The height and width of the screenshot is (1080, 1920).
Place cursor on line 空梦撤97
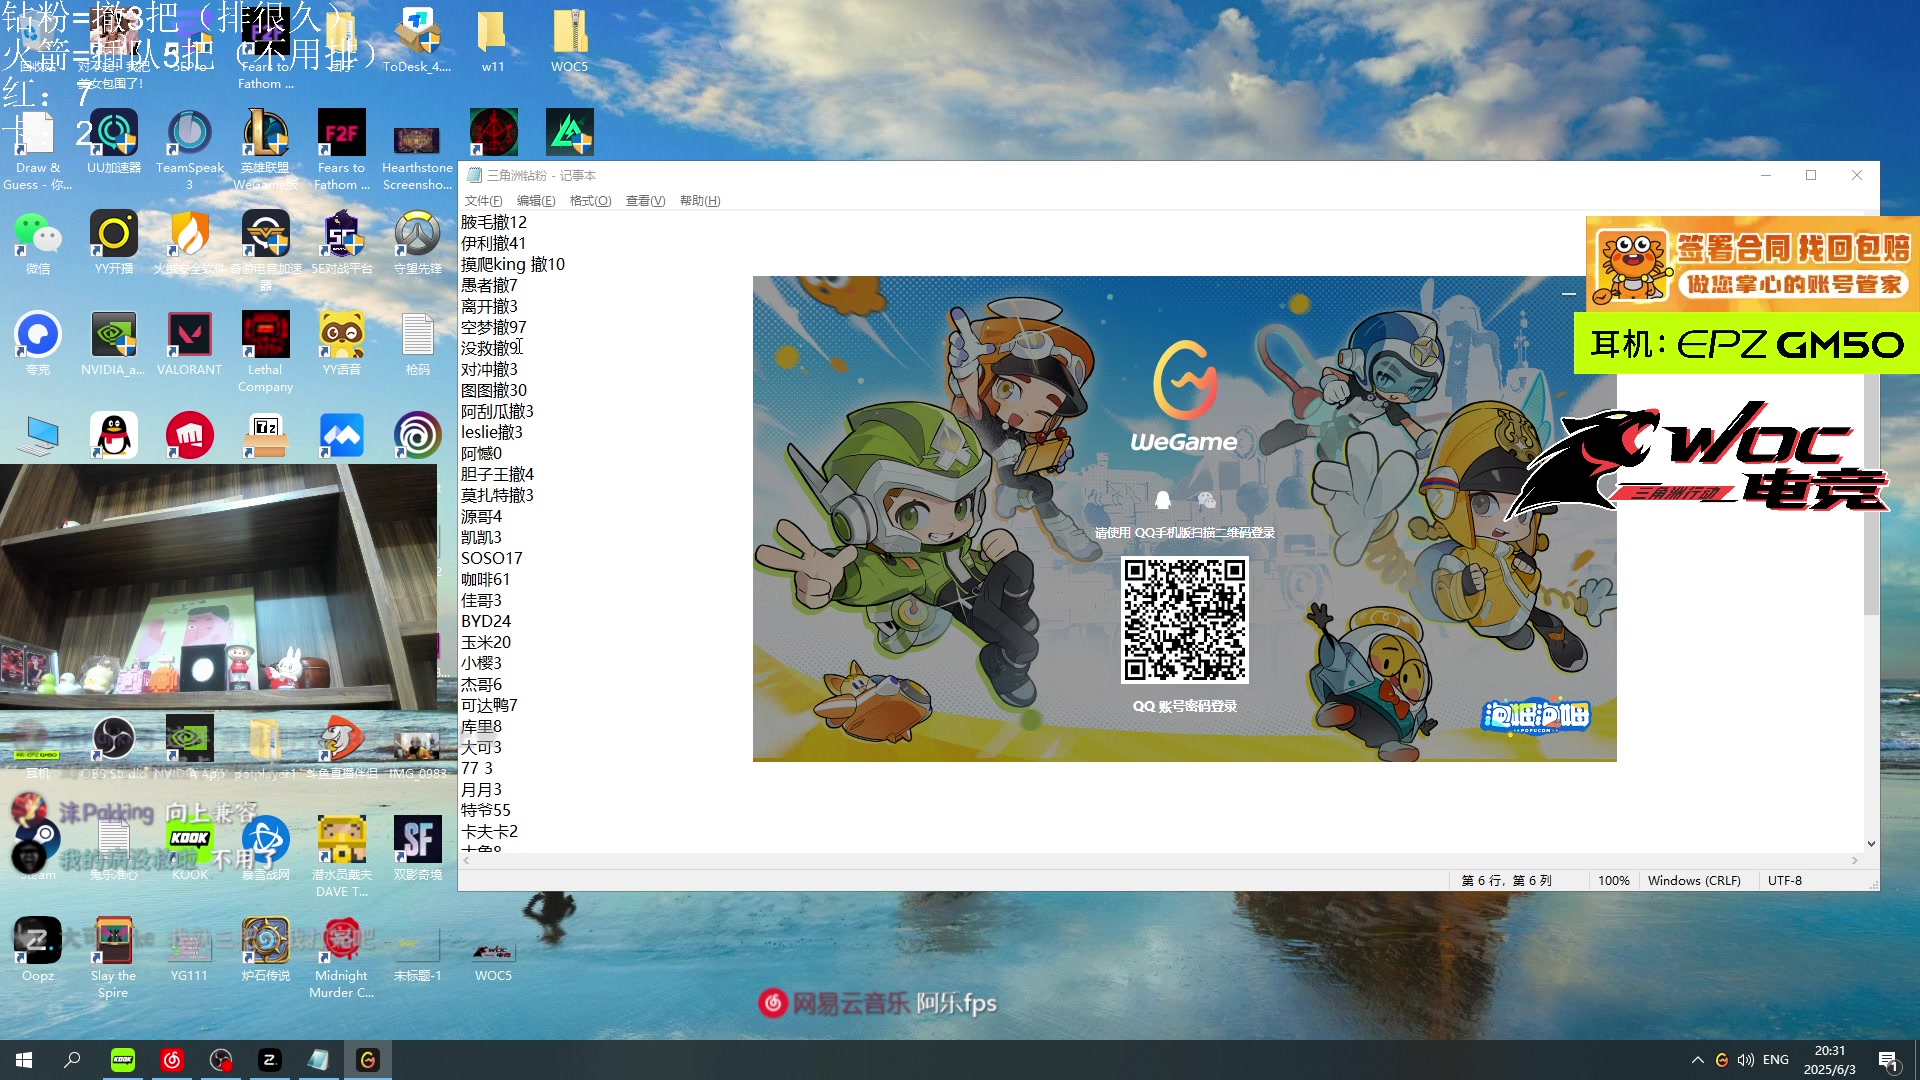494,327
